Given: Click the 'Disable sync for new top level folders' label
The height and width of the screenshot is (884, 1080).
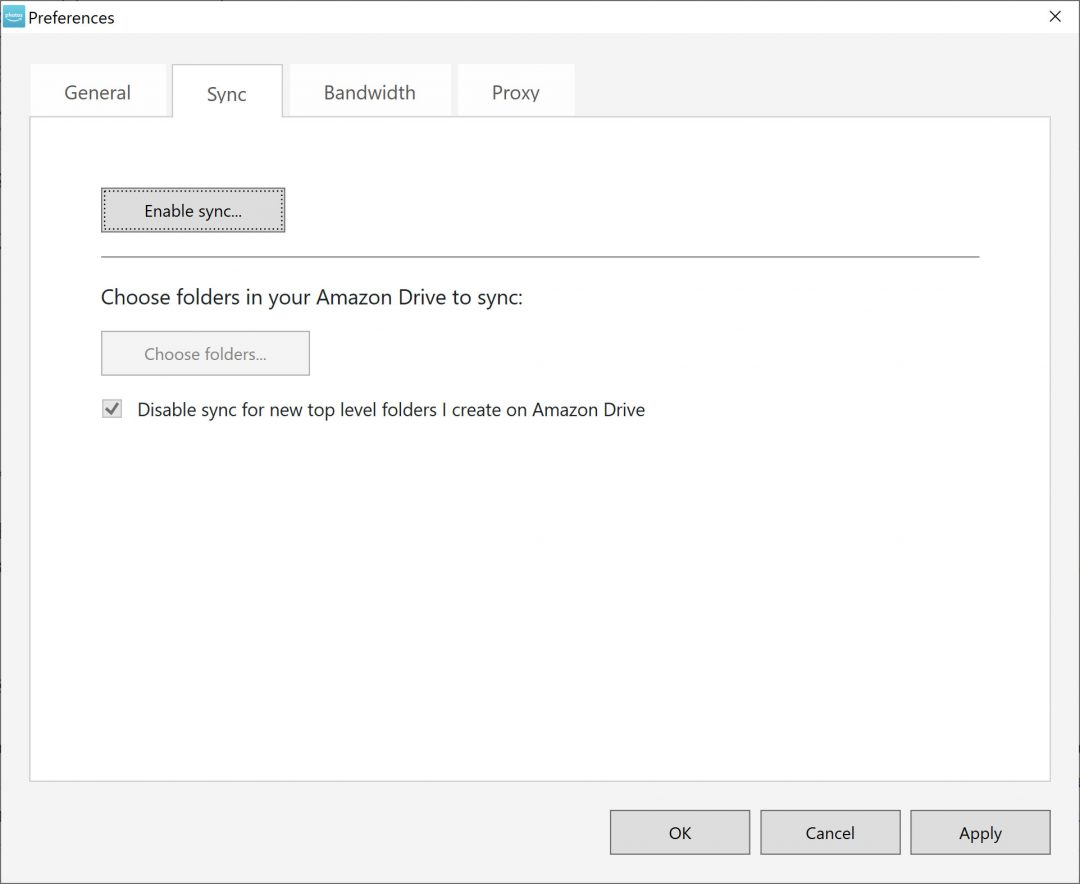Looking at the screenshot, I should click(x=390, y=410).
